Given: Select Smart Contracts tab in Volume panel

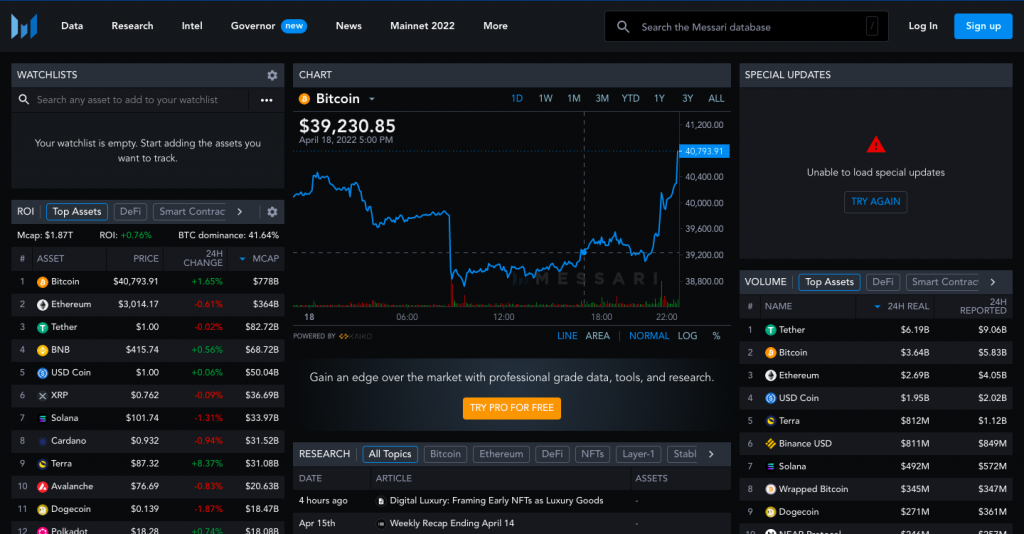Looking at the screenshot, I should tap(945, 282).
